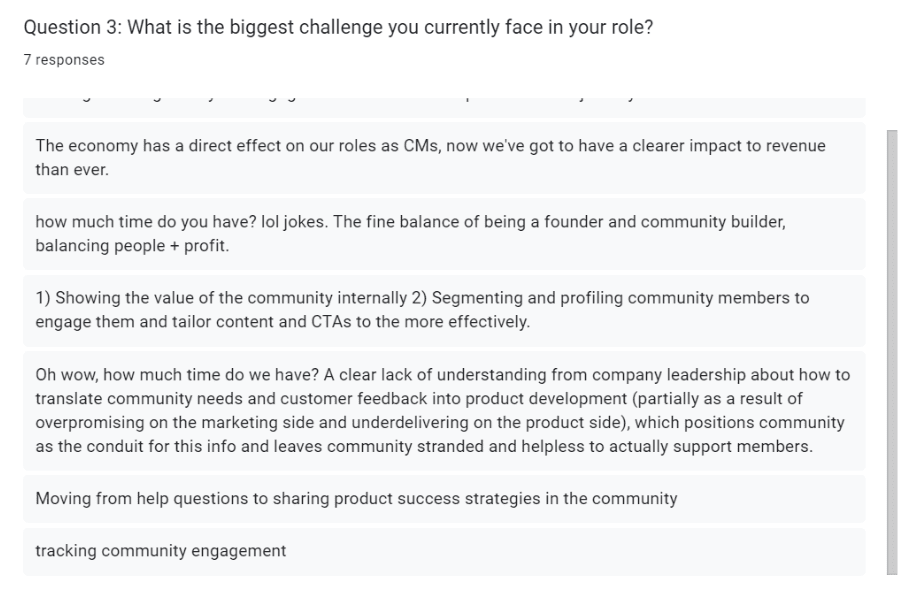Select the '7 responses' label
Viewport: 910px width, 596px height.
[61, 60]
